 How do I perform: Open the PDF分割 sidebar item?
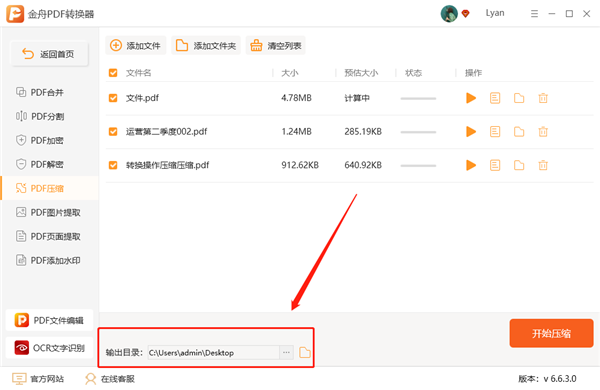pyautogui.click(x=50, y=116)
